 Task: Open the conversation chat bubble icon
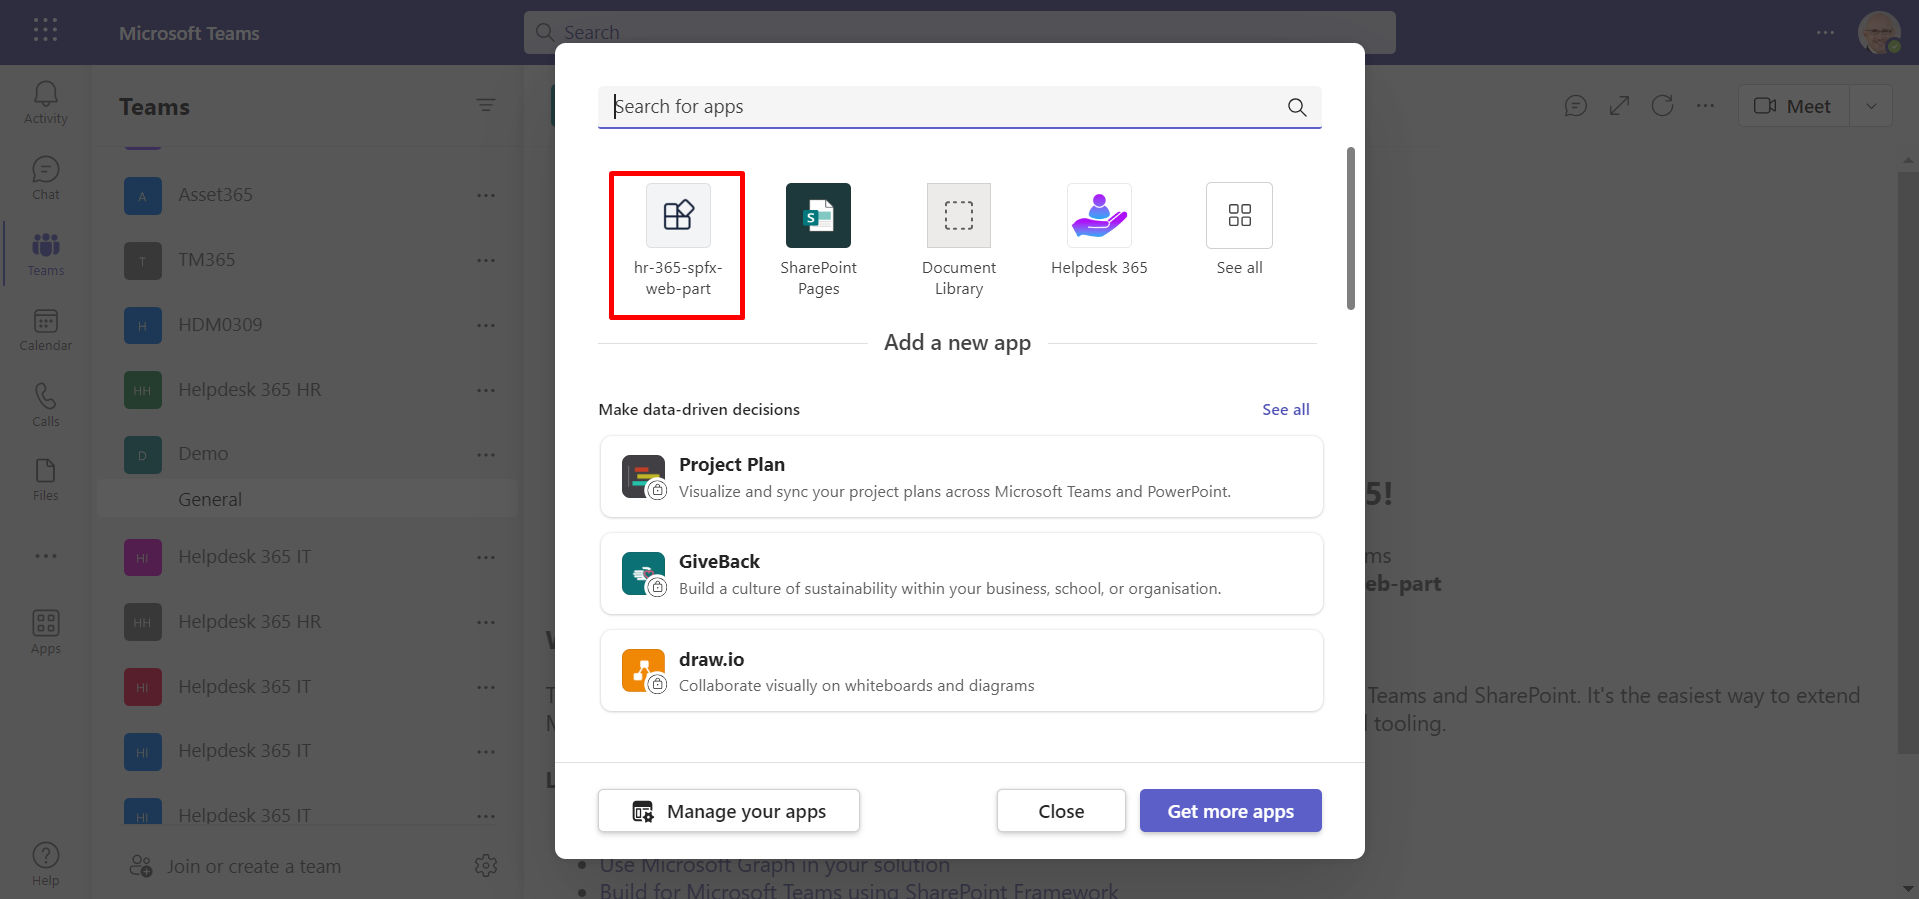tap(1576, 106)
